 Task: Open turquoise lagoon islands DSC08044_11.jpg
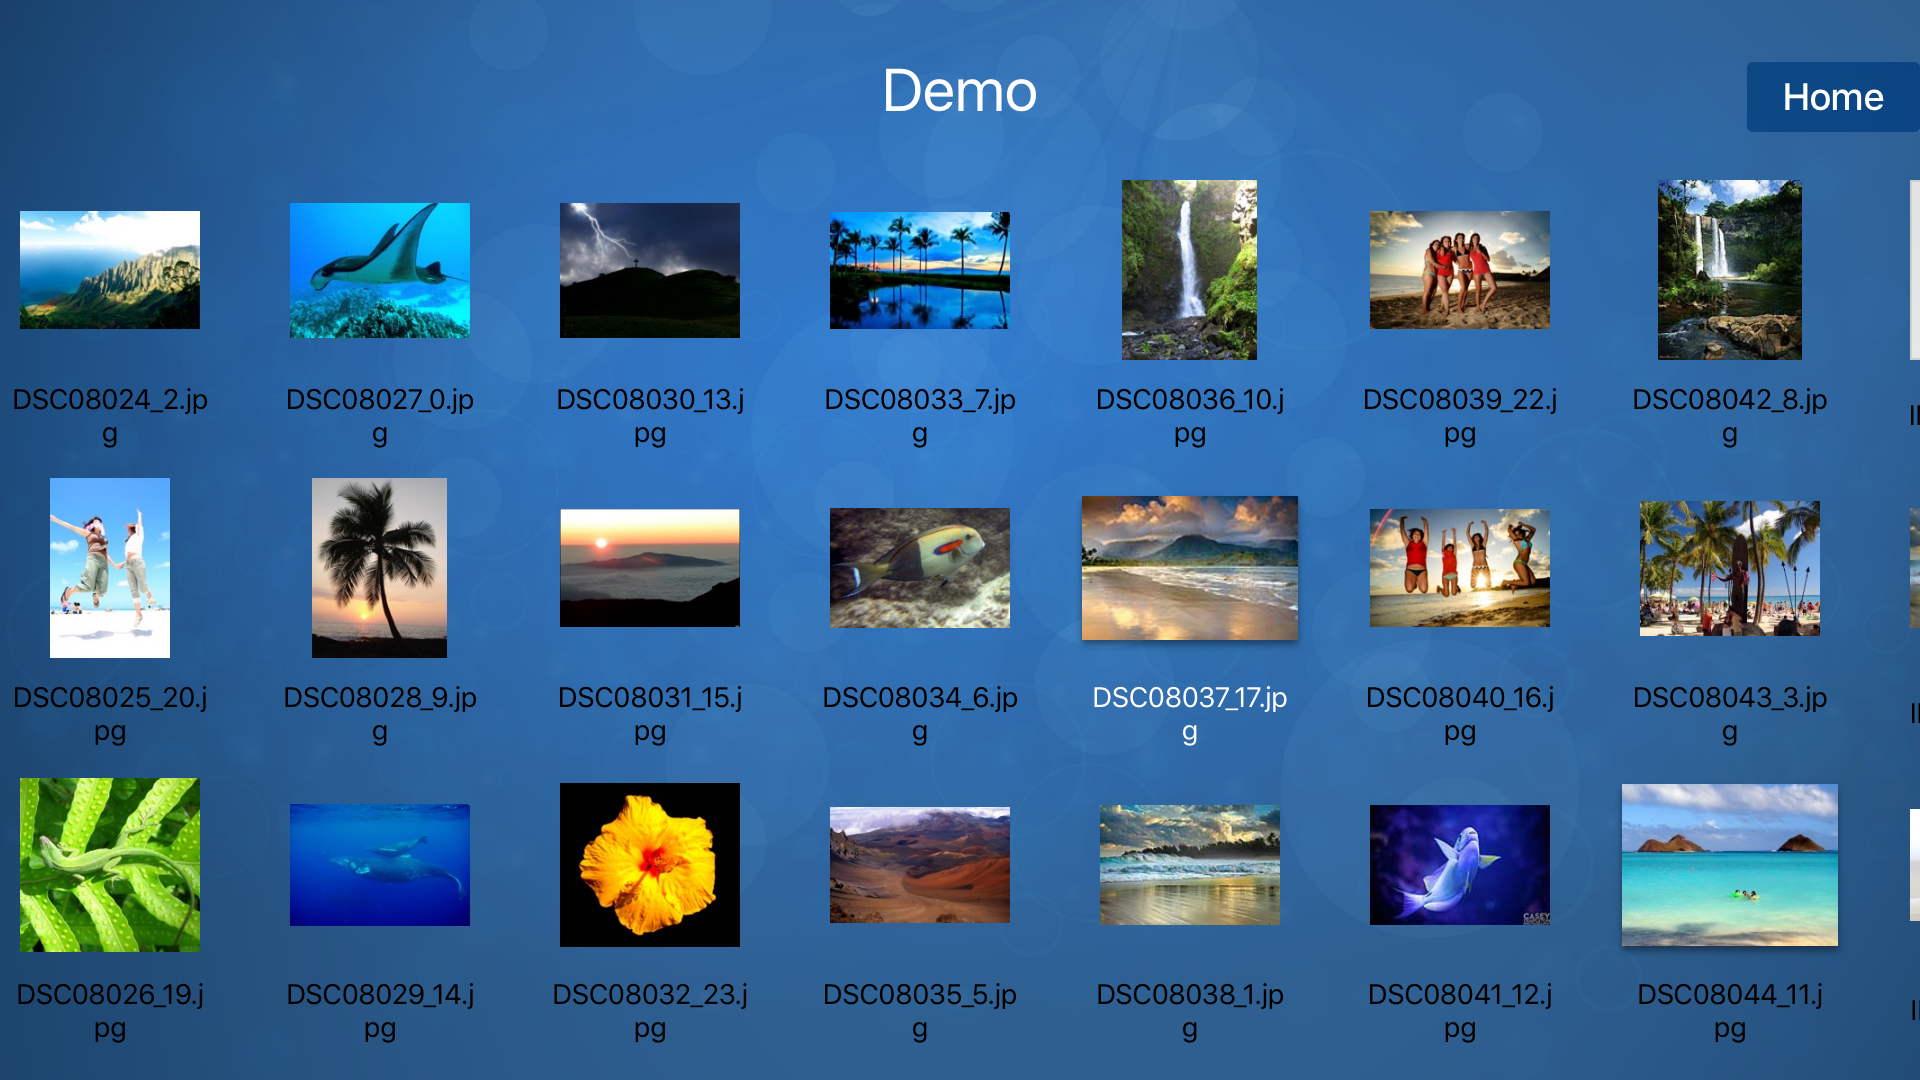(1729, 865)
